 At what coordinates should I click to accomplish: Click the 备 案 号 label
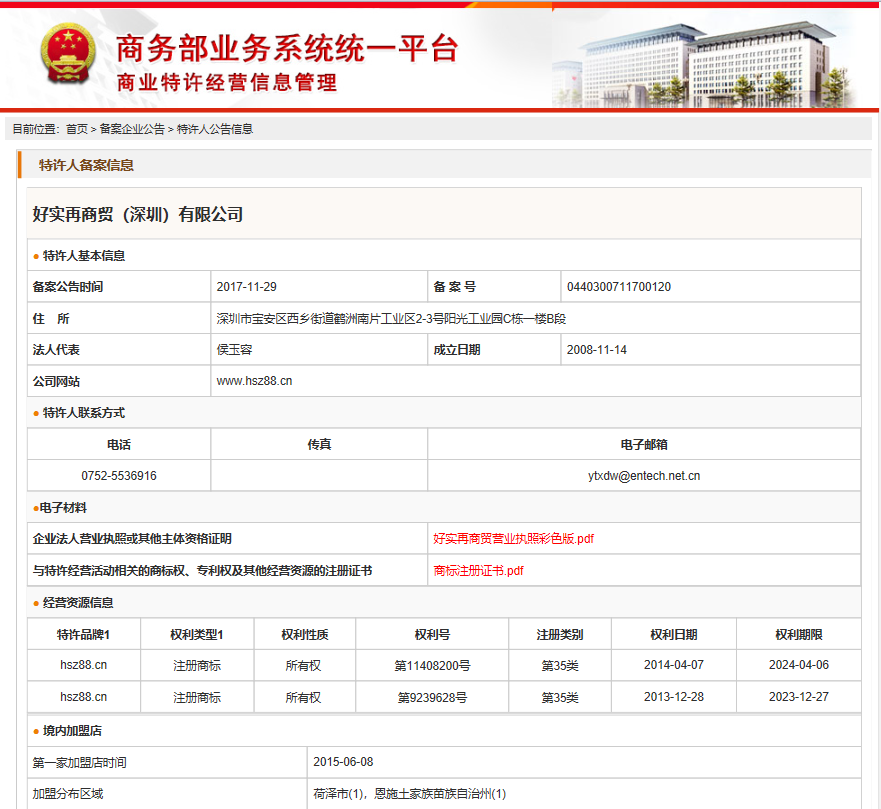[455, 287]
